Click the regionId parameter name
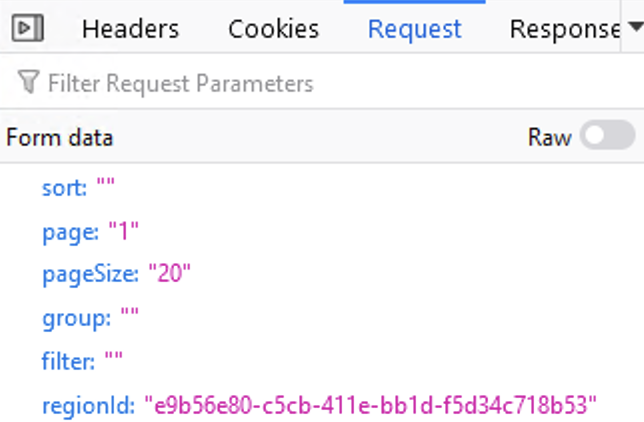The image size is (644, 422). (87, 405)
